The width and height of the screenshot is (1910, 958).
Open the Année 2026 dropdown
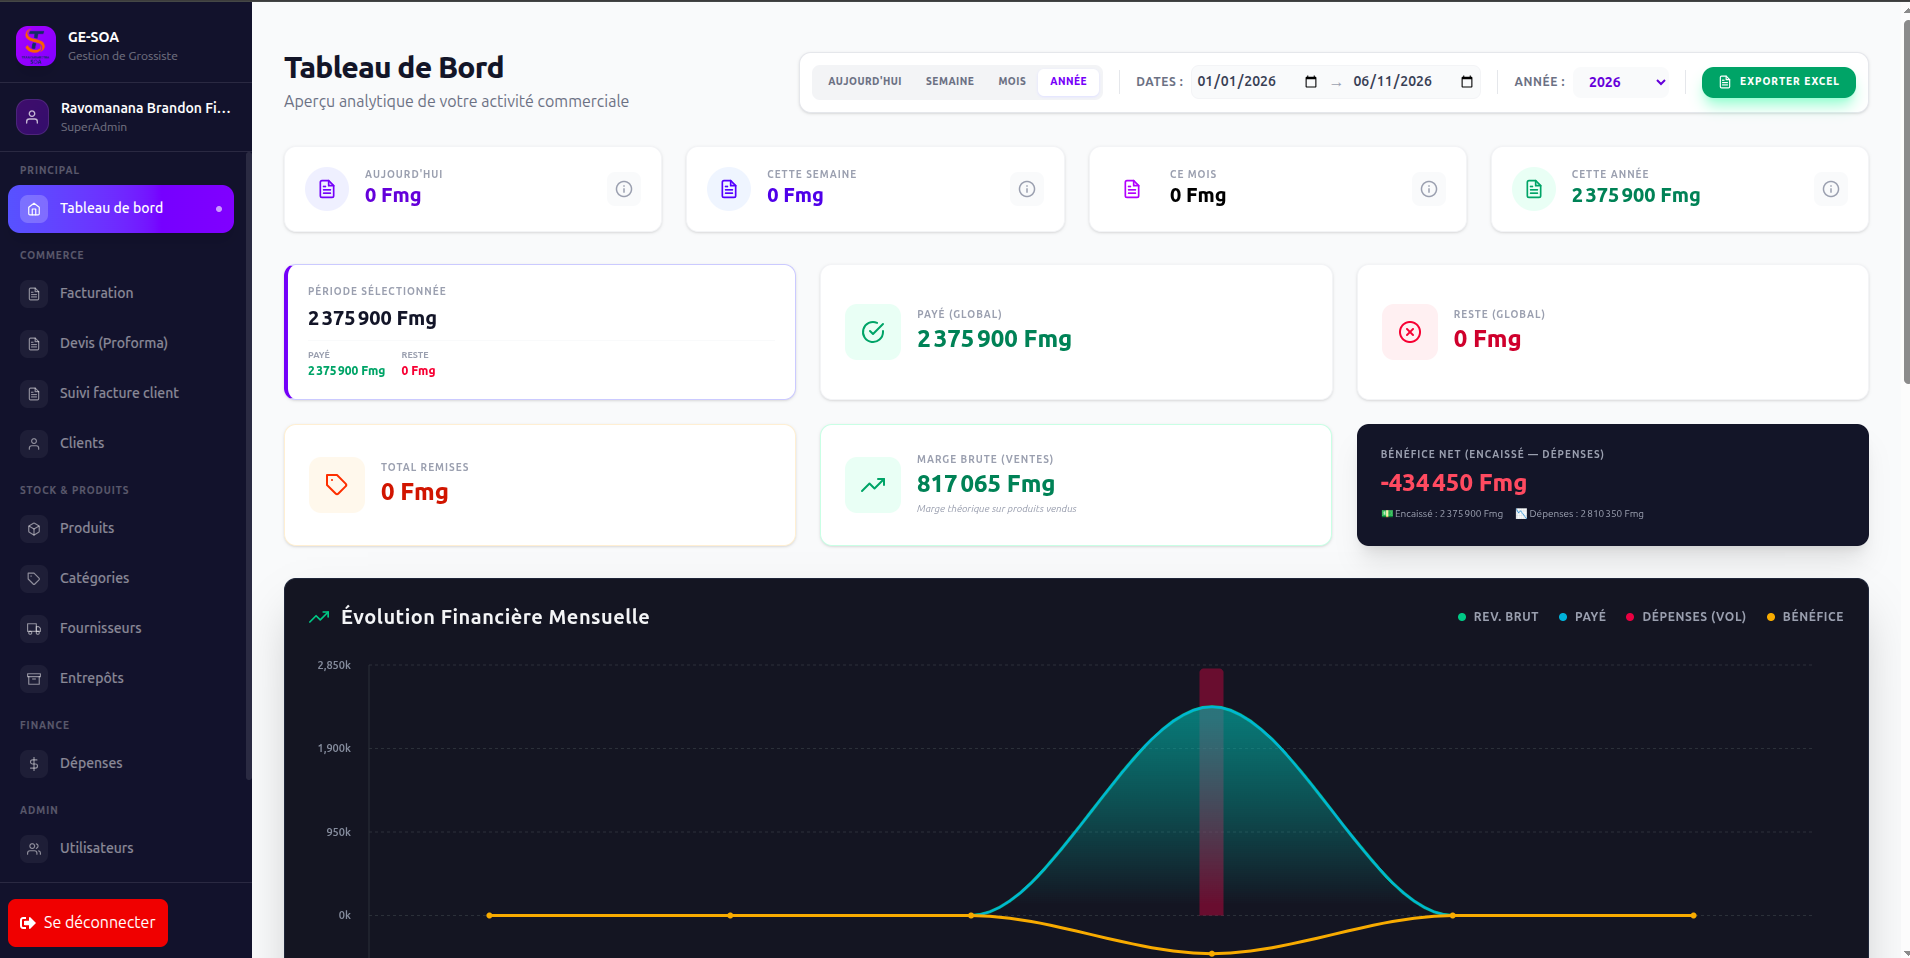[1627, 82]
